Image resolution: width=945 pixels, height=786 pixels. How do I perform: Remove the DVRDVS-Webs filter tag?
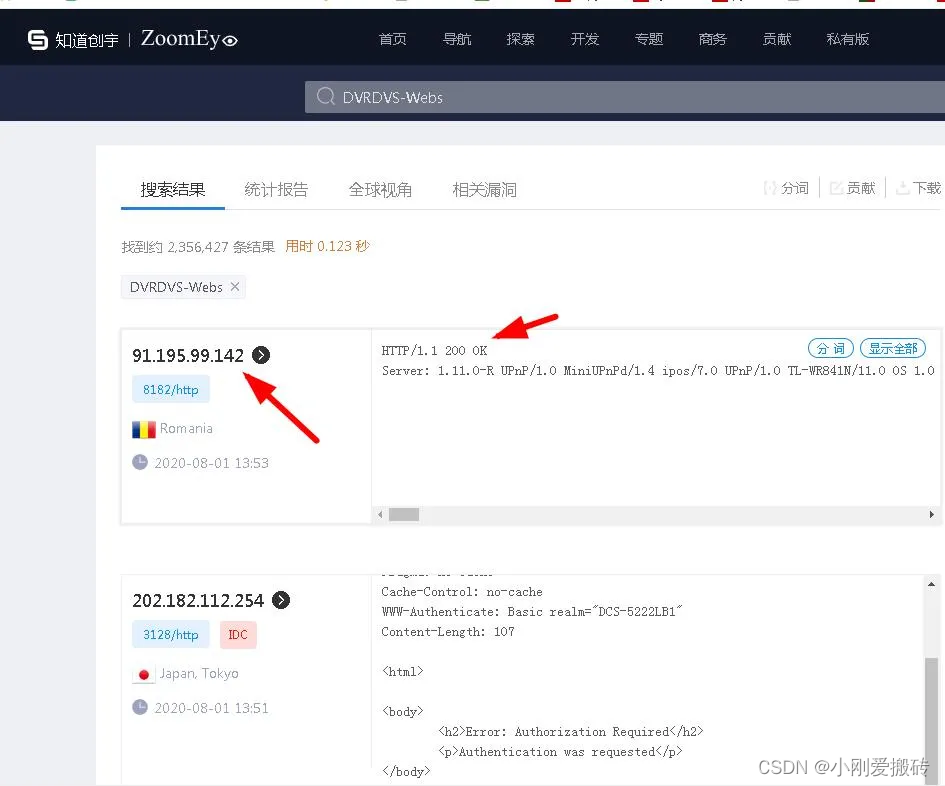coord(235,287)
